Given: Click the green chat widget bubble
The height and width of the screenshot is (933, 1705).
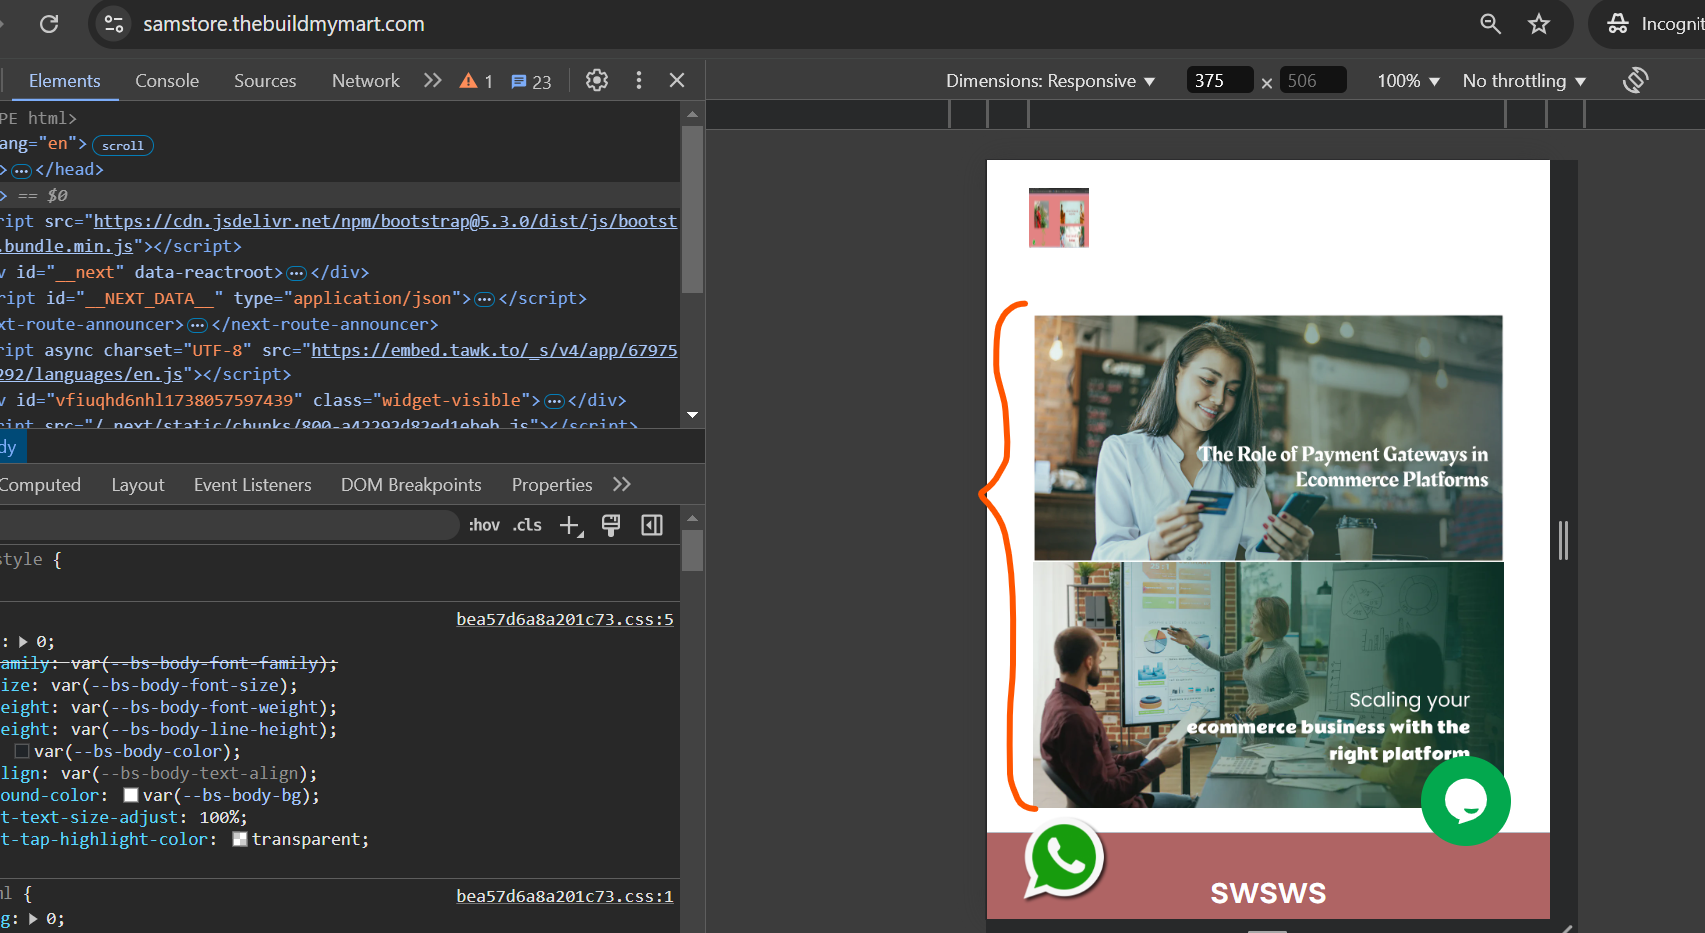Looking at the screenshot, I should [x=1465, y=801].
